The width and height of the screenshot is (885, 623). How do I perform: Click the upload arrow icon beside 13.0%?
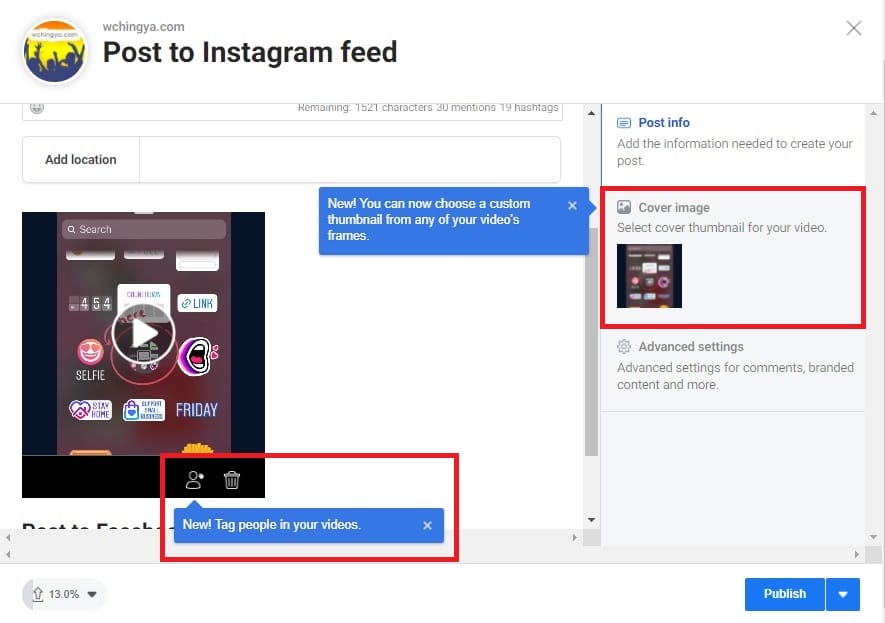[x=38, y=594]
